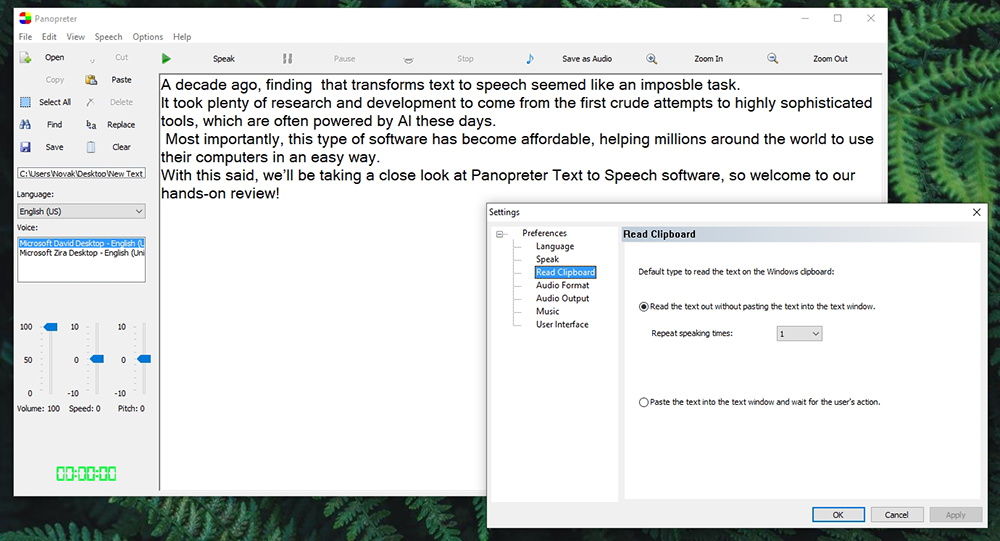Select User Interface in Settings tree
Image resolution: width=1000 pixels, height=541 pixels.
coord(562,324)
